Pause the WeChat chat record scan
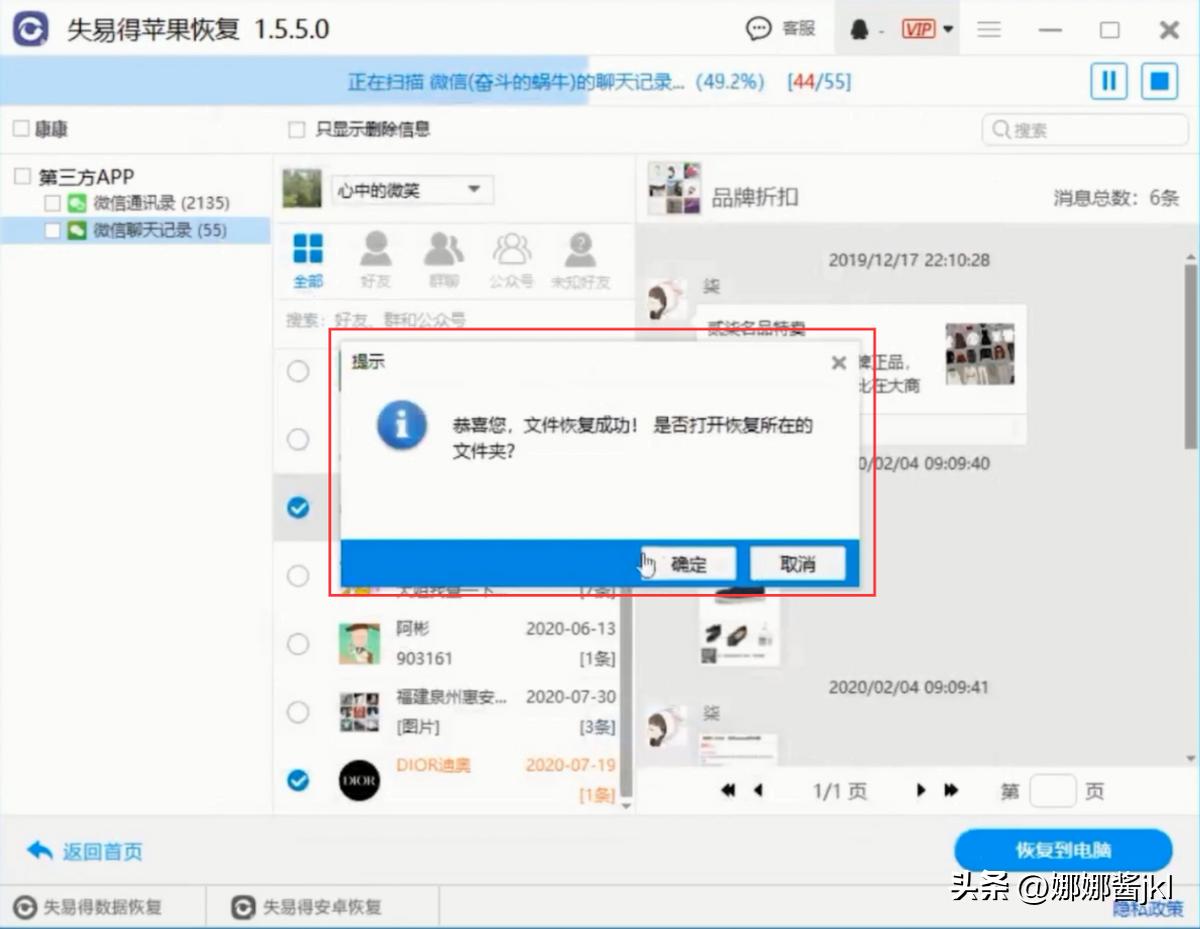Viewport: 1200px width, 929px height. tap(1108, 81)
